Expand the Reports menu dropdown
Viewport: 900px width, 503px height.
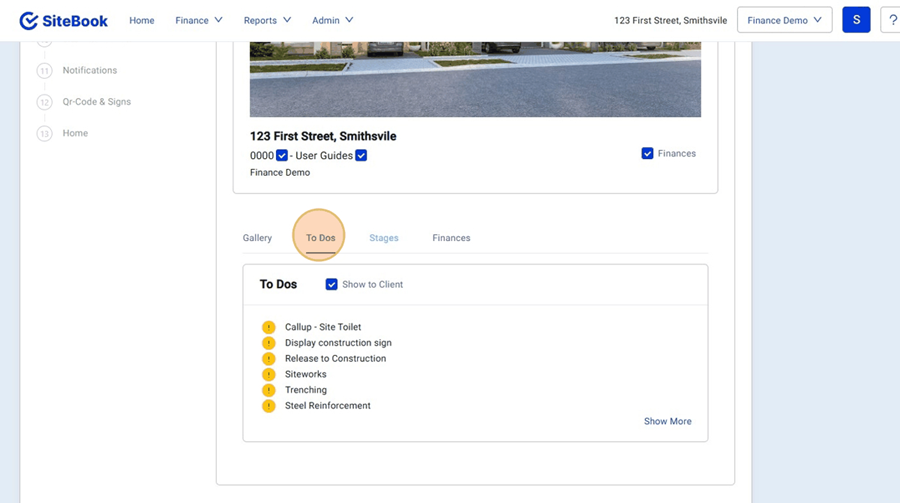(267, 20)
